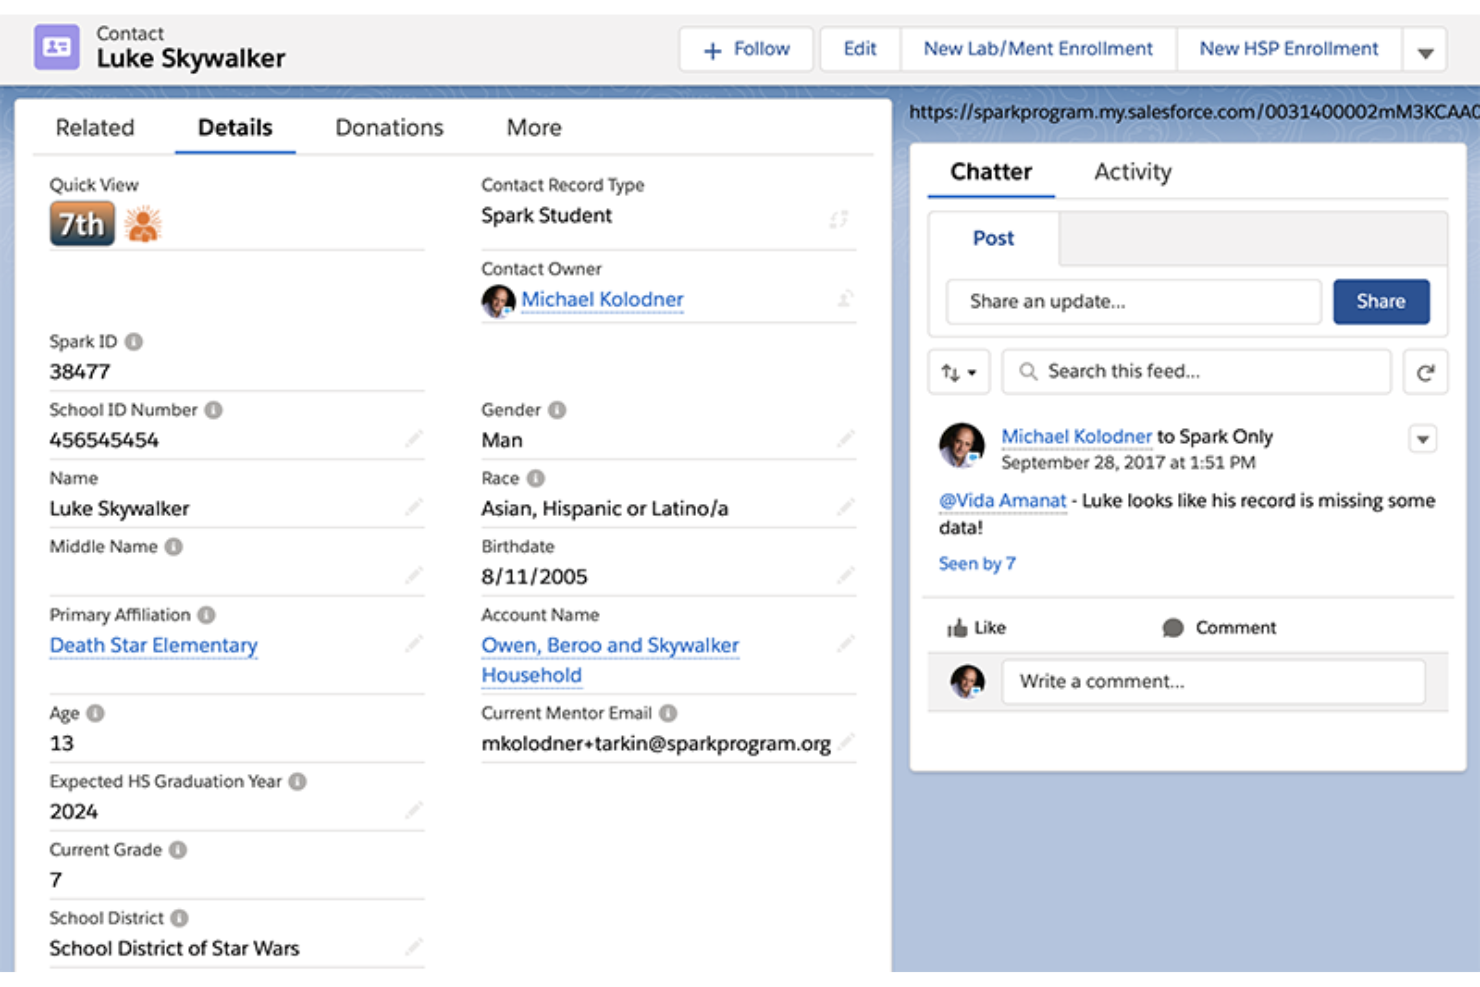Switch to the Donations tab
The image size is (1480, 987).
[x=388, y=127]
